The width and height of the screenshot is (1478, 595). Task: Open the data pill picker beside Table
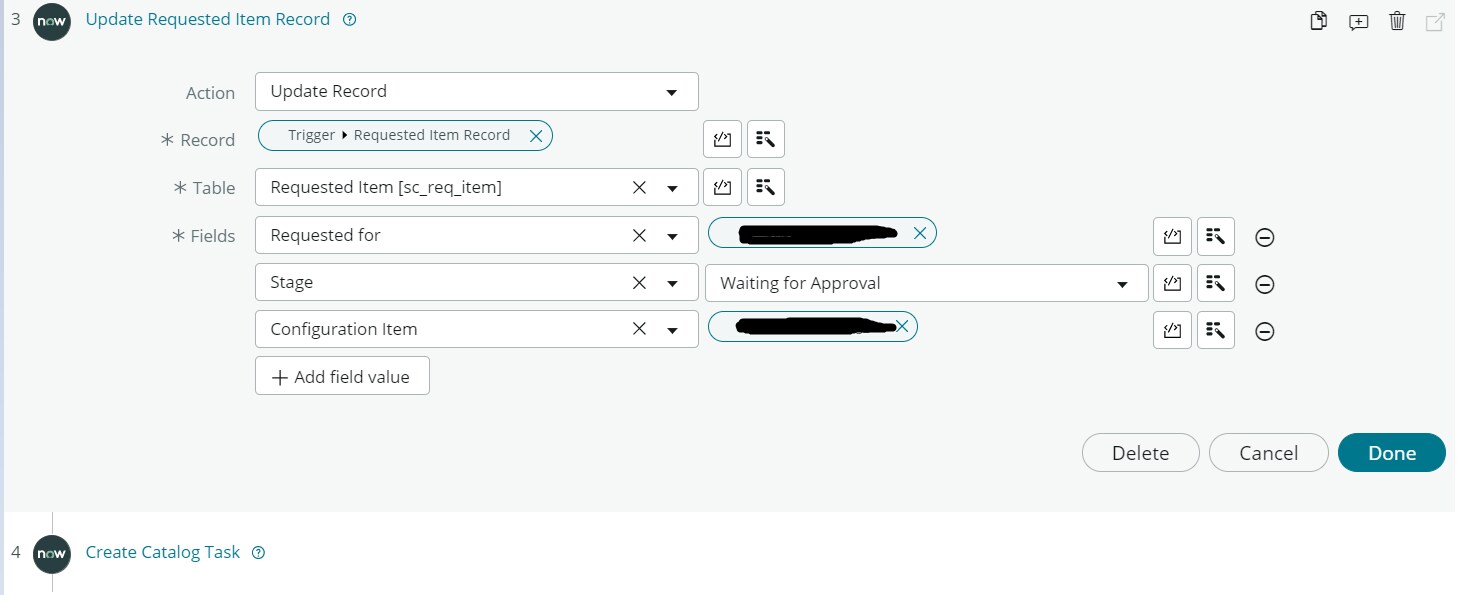tap(765, 187)
